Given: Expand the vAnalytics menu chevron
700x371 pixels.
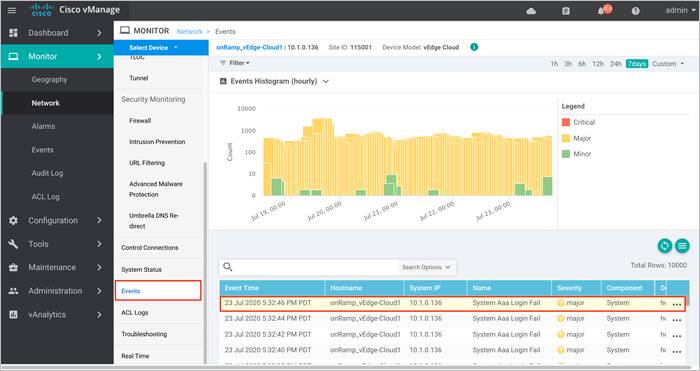Looking at the screenshot, I should point(99,314).
